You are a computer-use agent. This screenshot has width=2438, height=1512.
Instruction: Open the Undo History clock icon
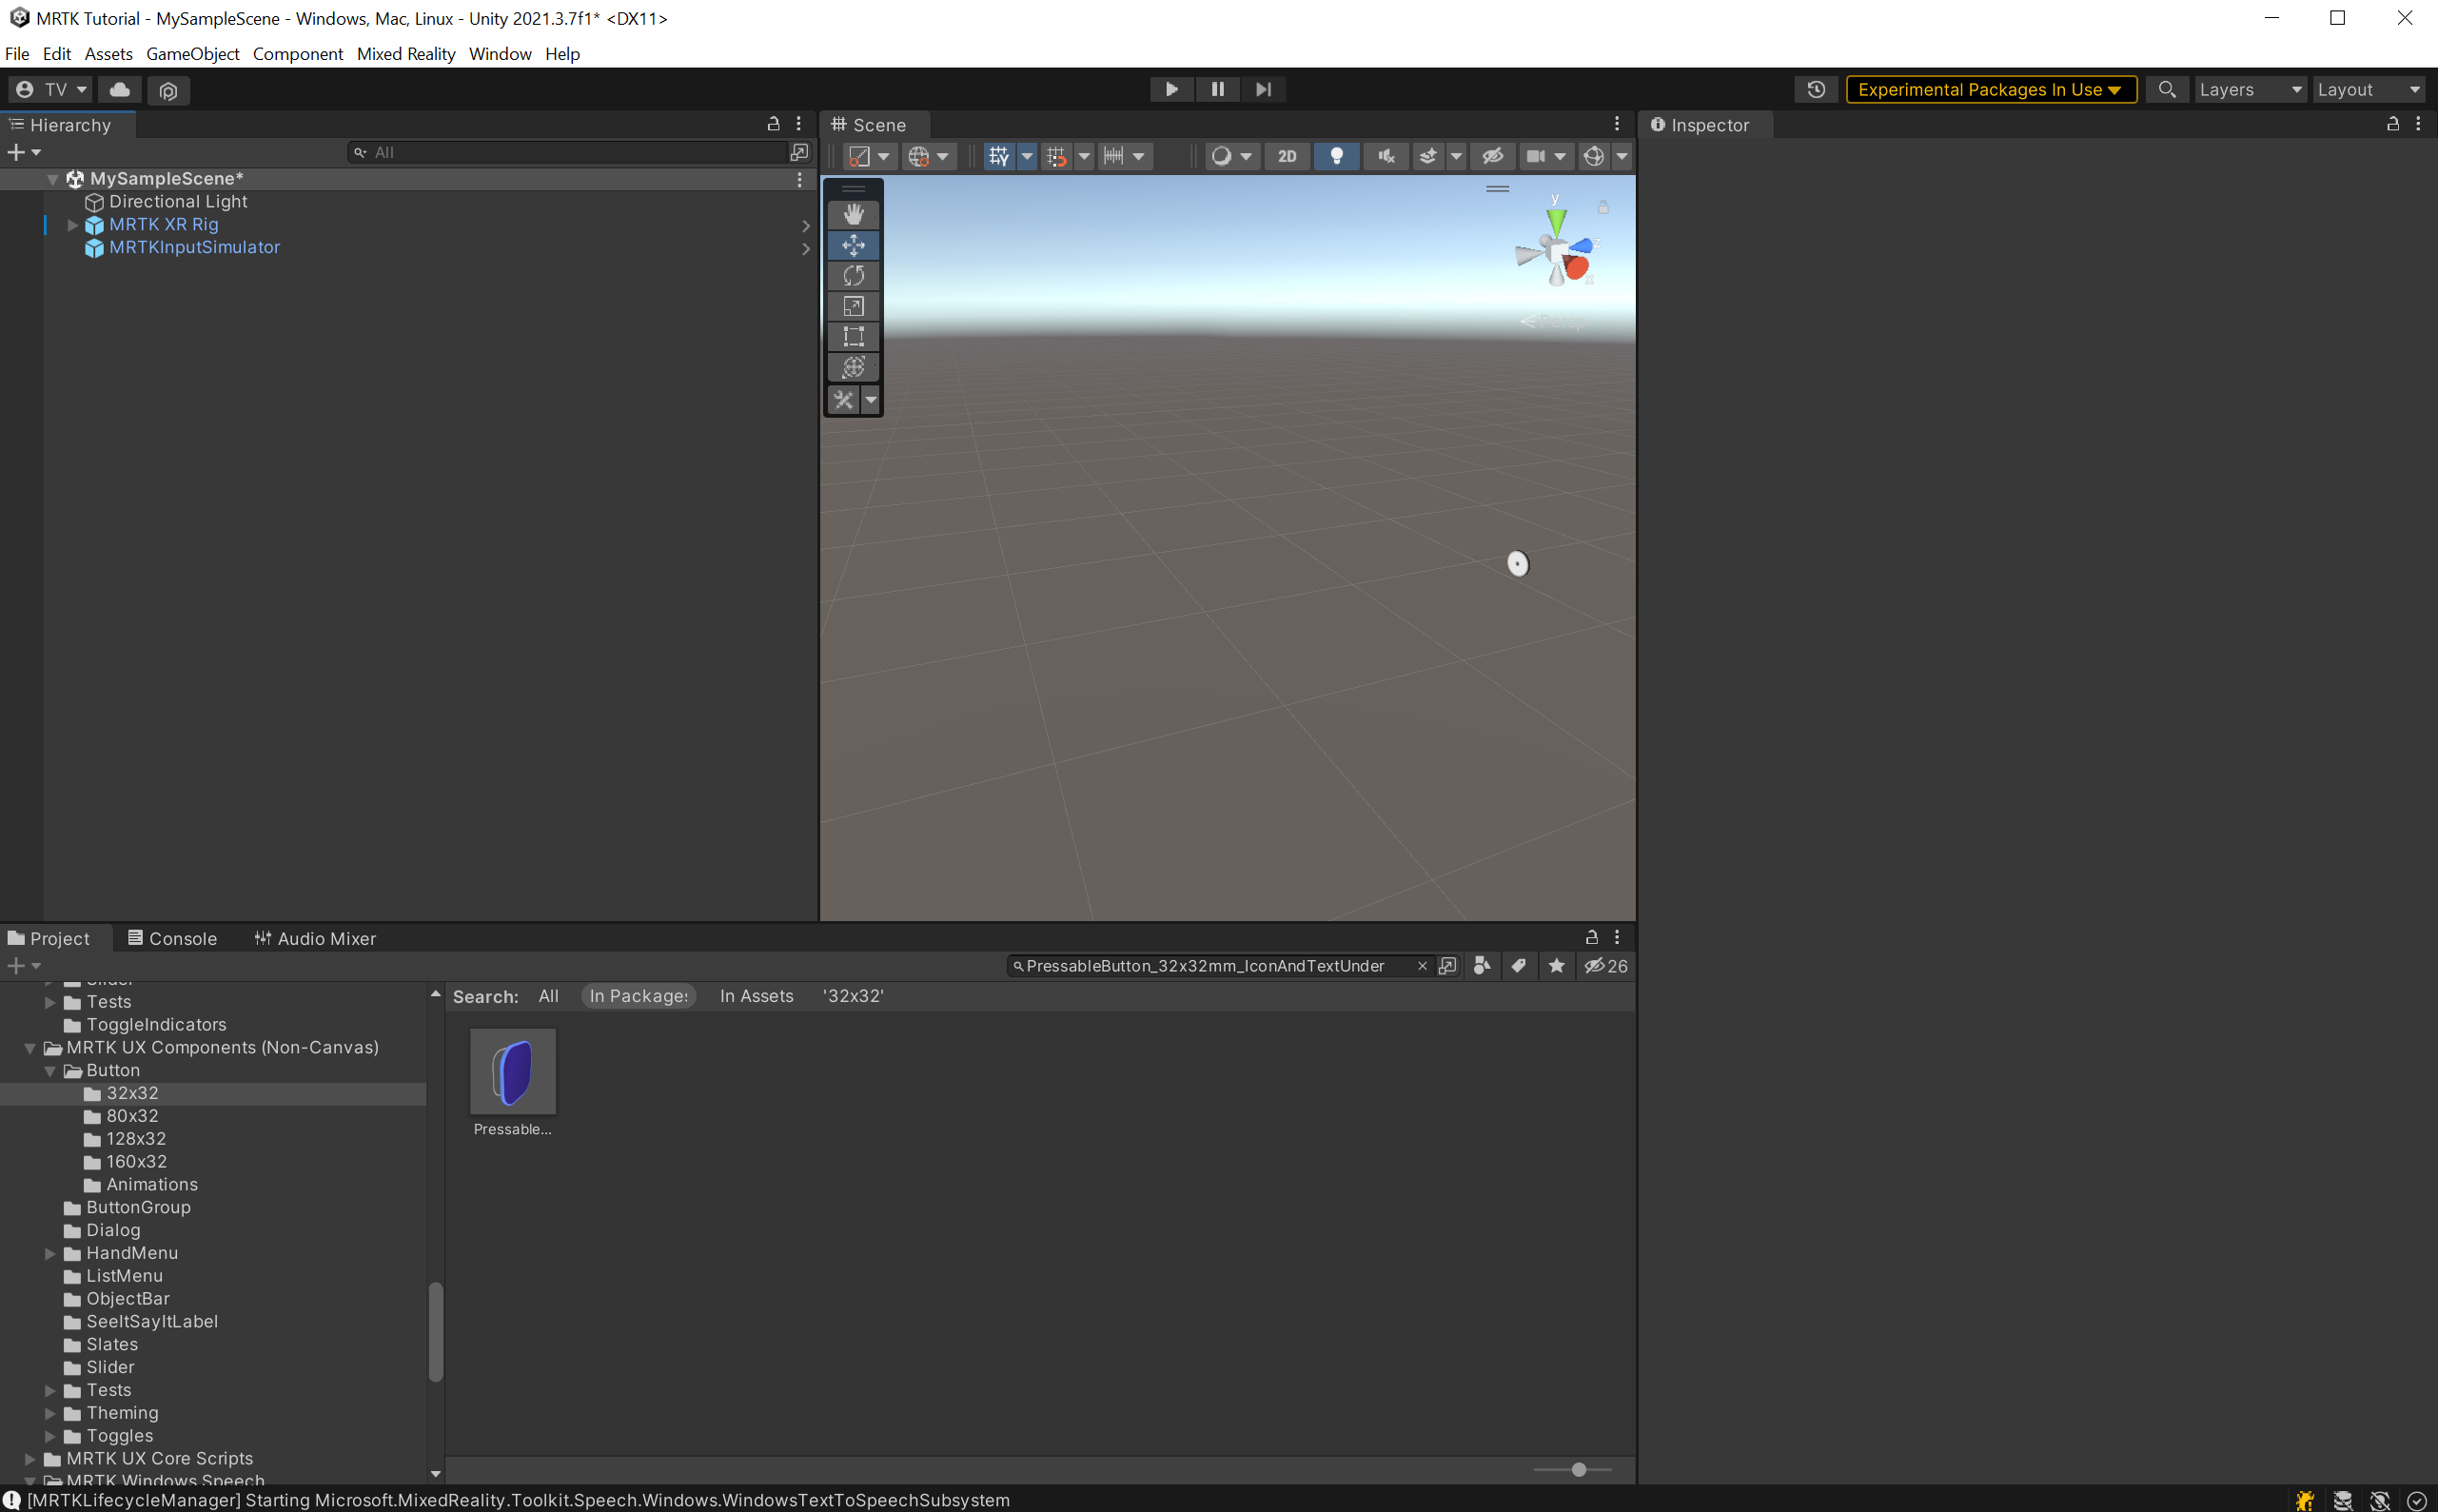pyautogui.click(x=1816, y=89)
